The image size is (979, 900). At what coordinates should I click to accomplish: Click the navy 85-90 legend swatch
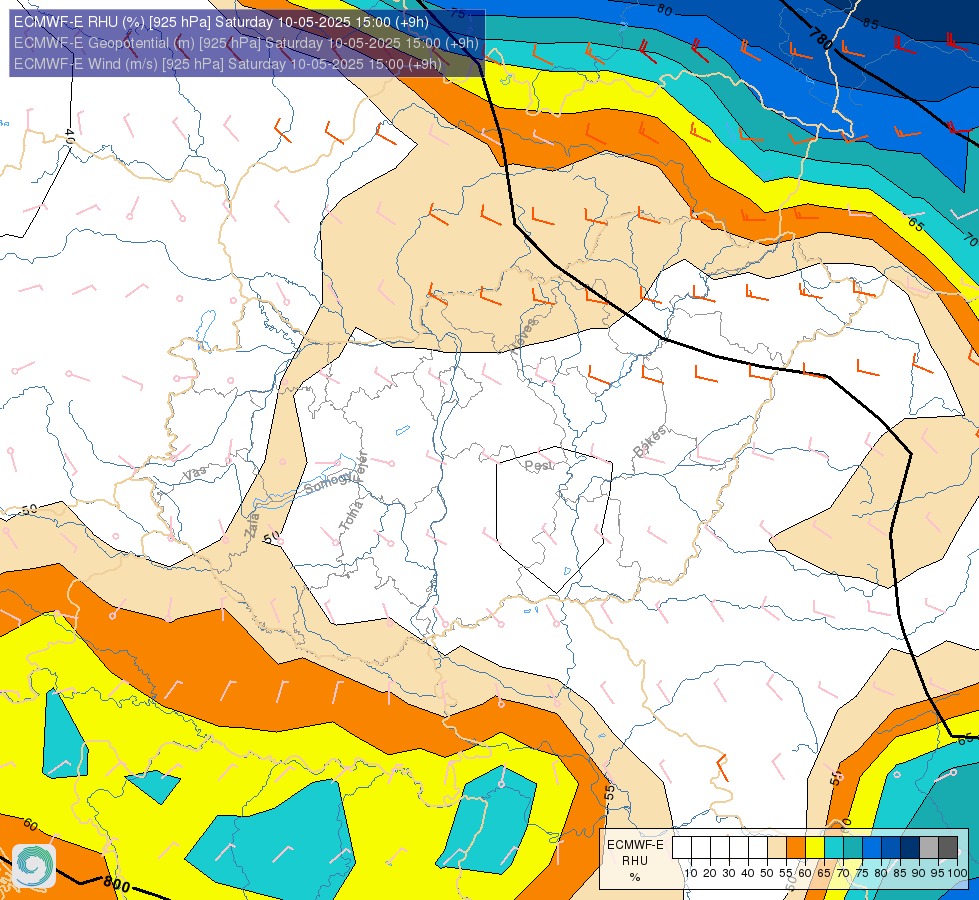[x=910, y=848]
